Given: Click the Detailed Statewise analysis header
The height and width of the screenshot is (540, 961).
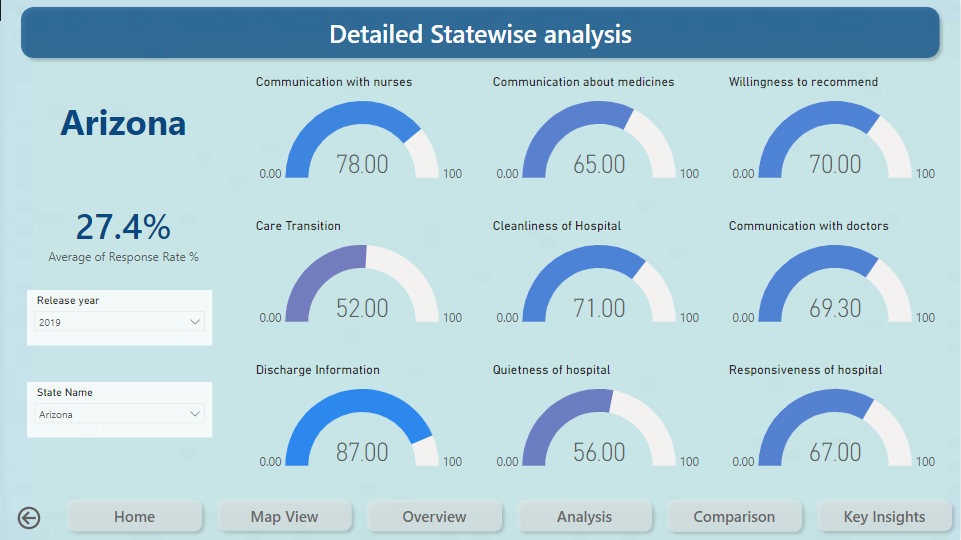Looking at the screenshot, I should coord(480,34).
